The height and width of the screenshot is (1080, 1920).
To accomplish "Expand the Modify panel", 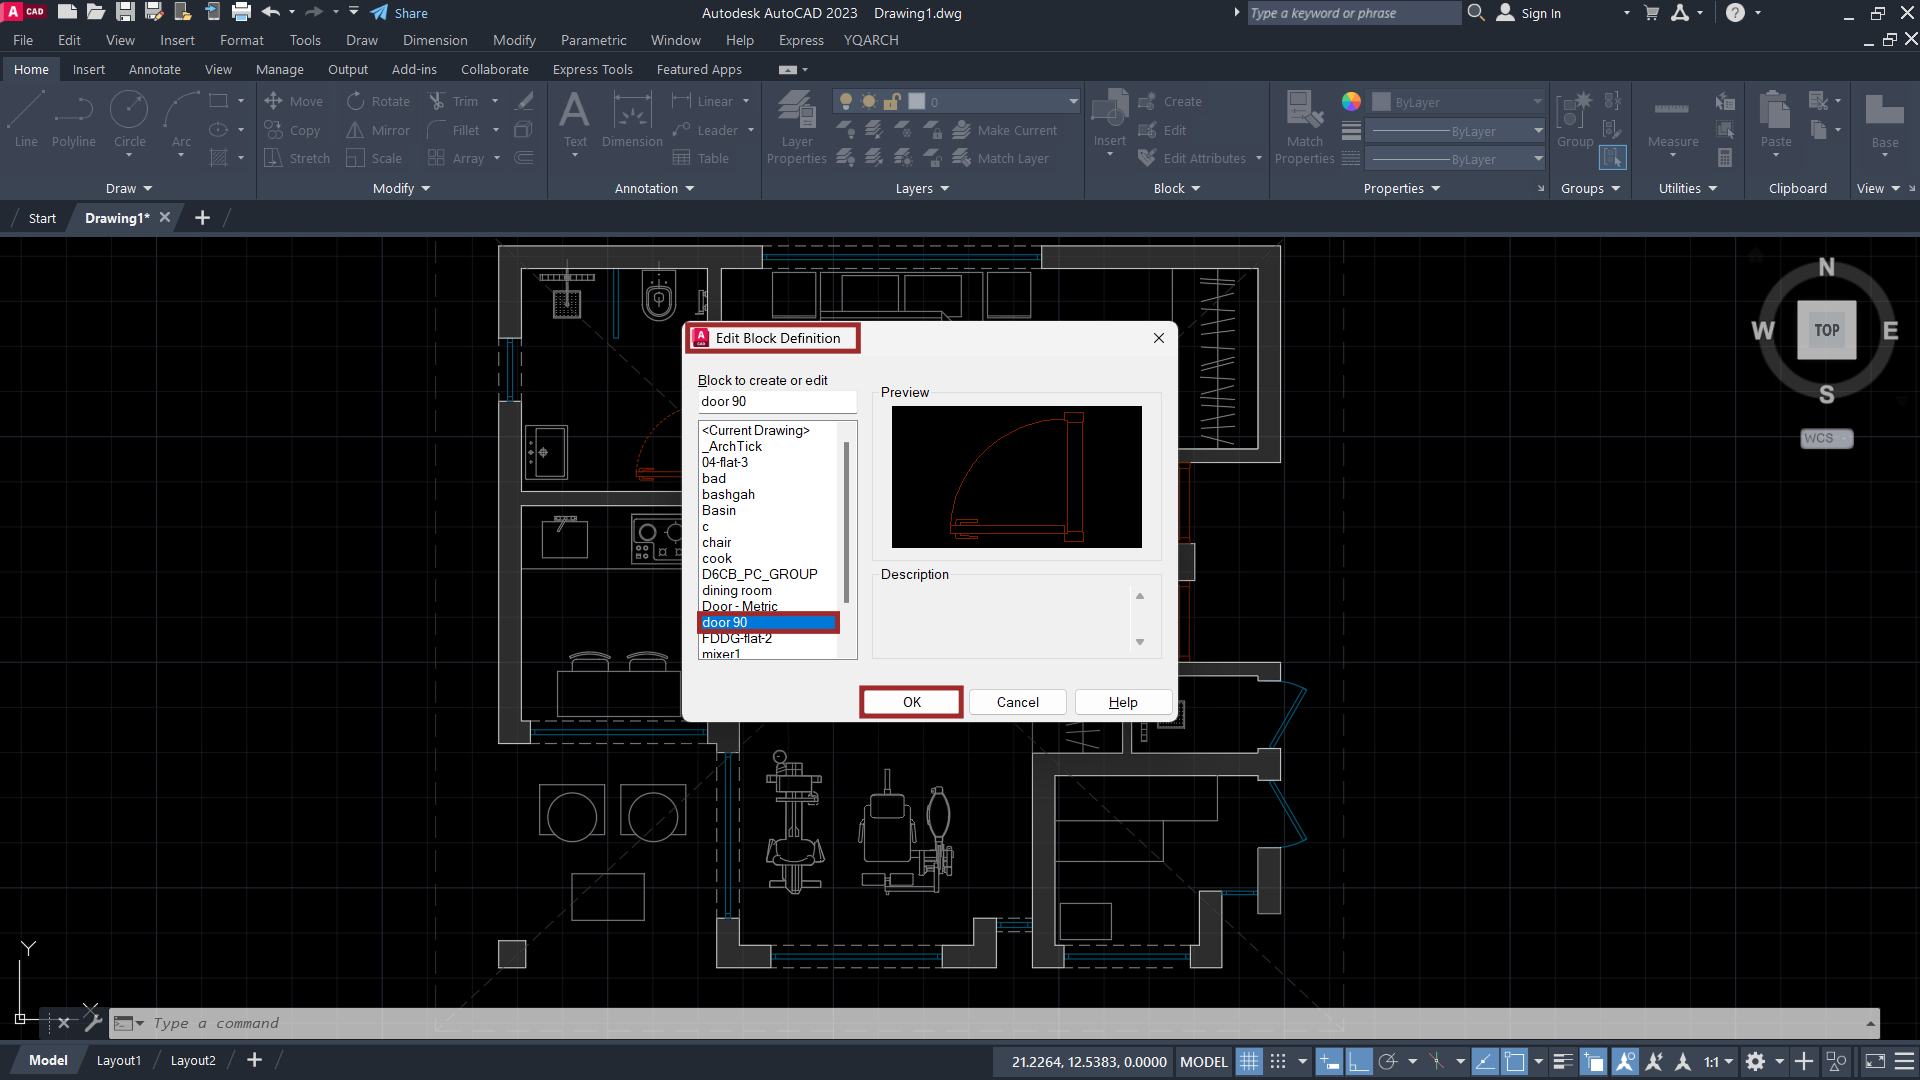I will (401, 188).
